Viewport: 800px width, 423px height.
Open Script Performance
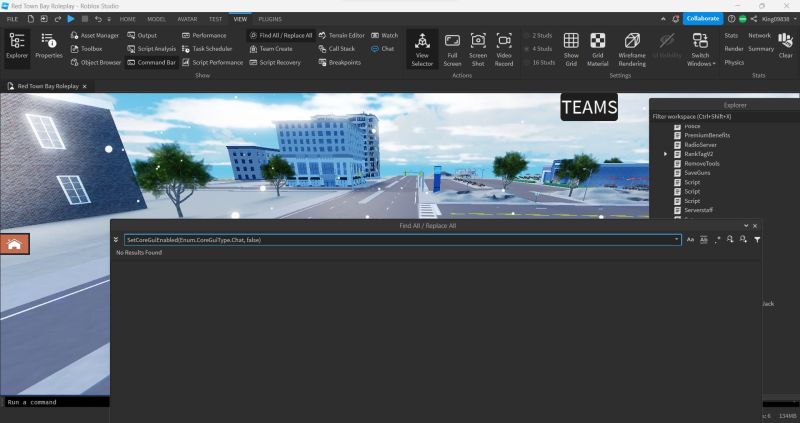[212, 63]
